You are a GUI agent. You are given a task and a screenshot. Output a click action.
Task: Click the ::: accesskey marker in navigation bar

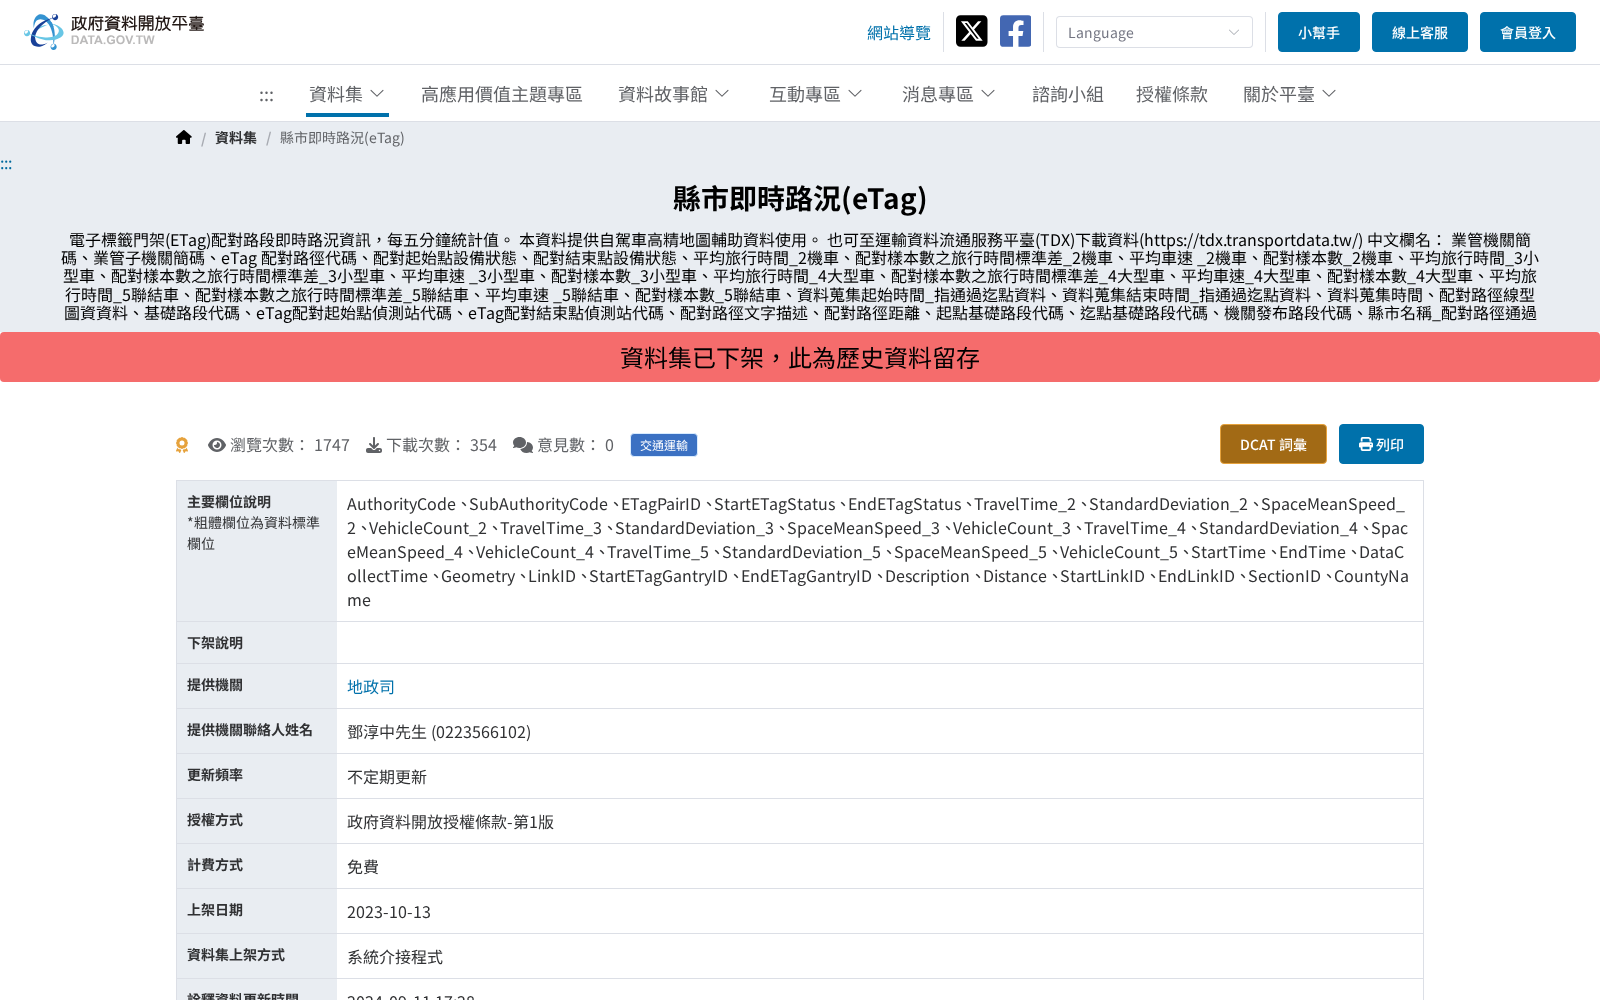point(266,96)
